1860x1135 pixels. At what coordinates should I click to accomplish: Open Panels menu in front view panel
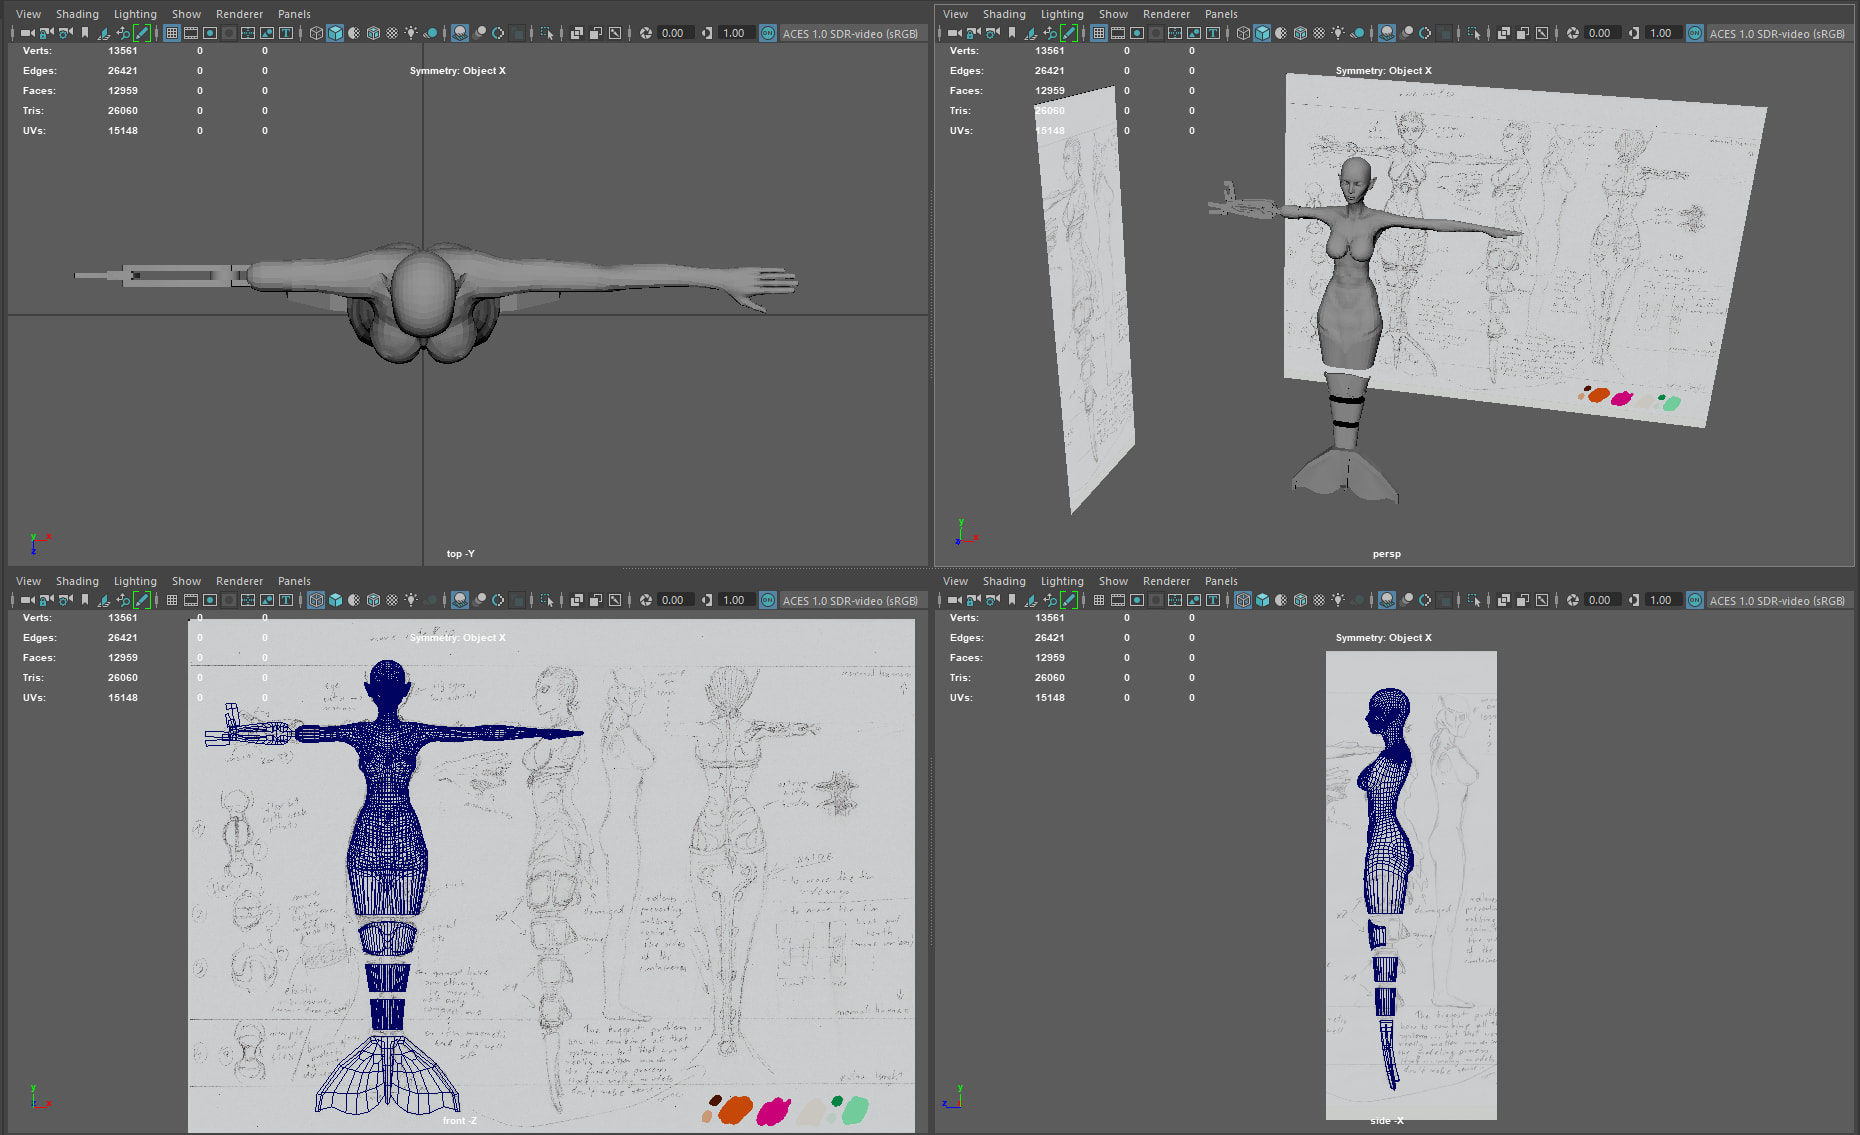(294, 581)
